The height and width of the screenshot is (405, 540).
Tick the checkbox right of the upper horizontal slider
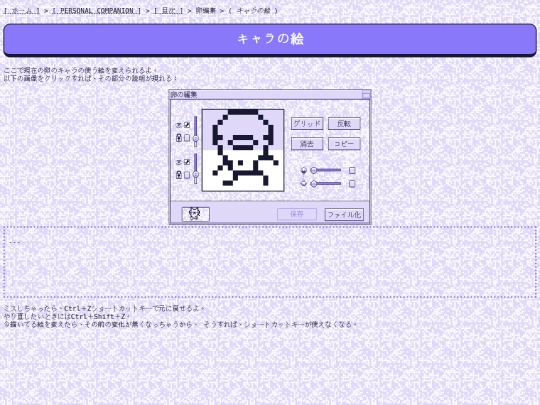352,170
